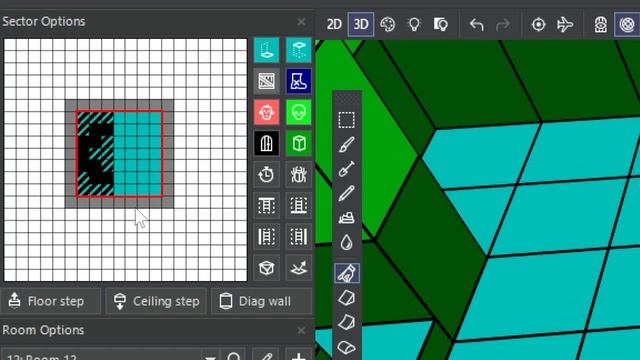Select the highlighted hand drag tool
The height and width of the screenshot is (360, 640).
click(347, 273)
